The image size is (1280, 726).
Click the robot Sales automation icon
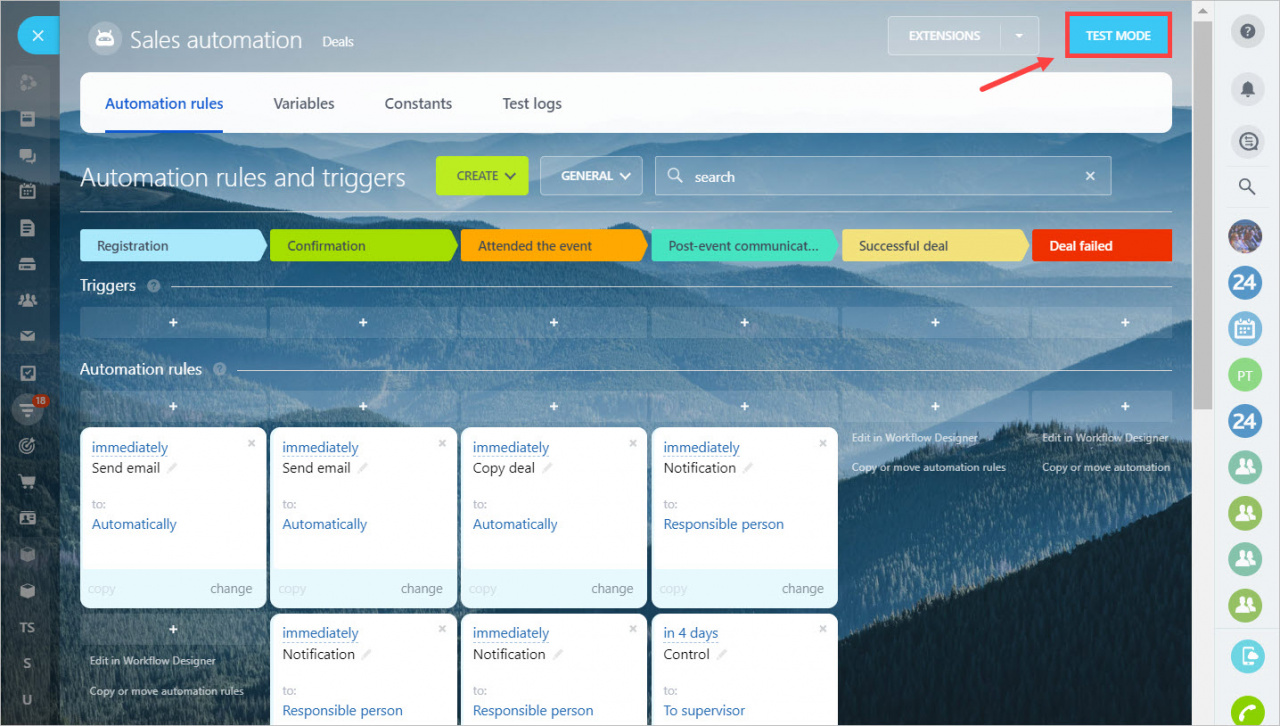(104, 40)
